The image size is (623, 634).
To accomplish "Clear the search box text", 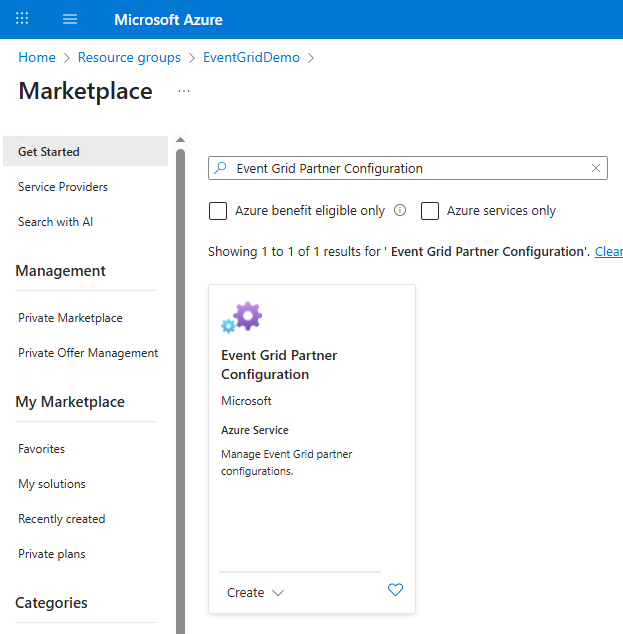I will (596, 168).
